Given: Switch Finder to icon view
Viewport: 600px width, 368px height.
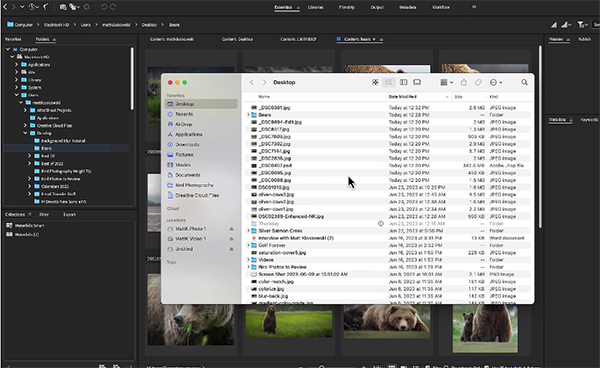Looking at the screenshot, I should click(375, 82).
